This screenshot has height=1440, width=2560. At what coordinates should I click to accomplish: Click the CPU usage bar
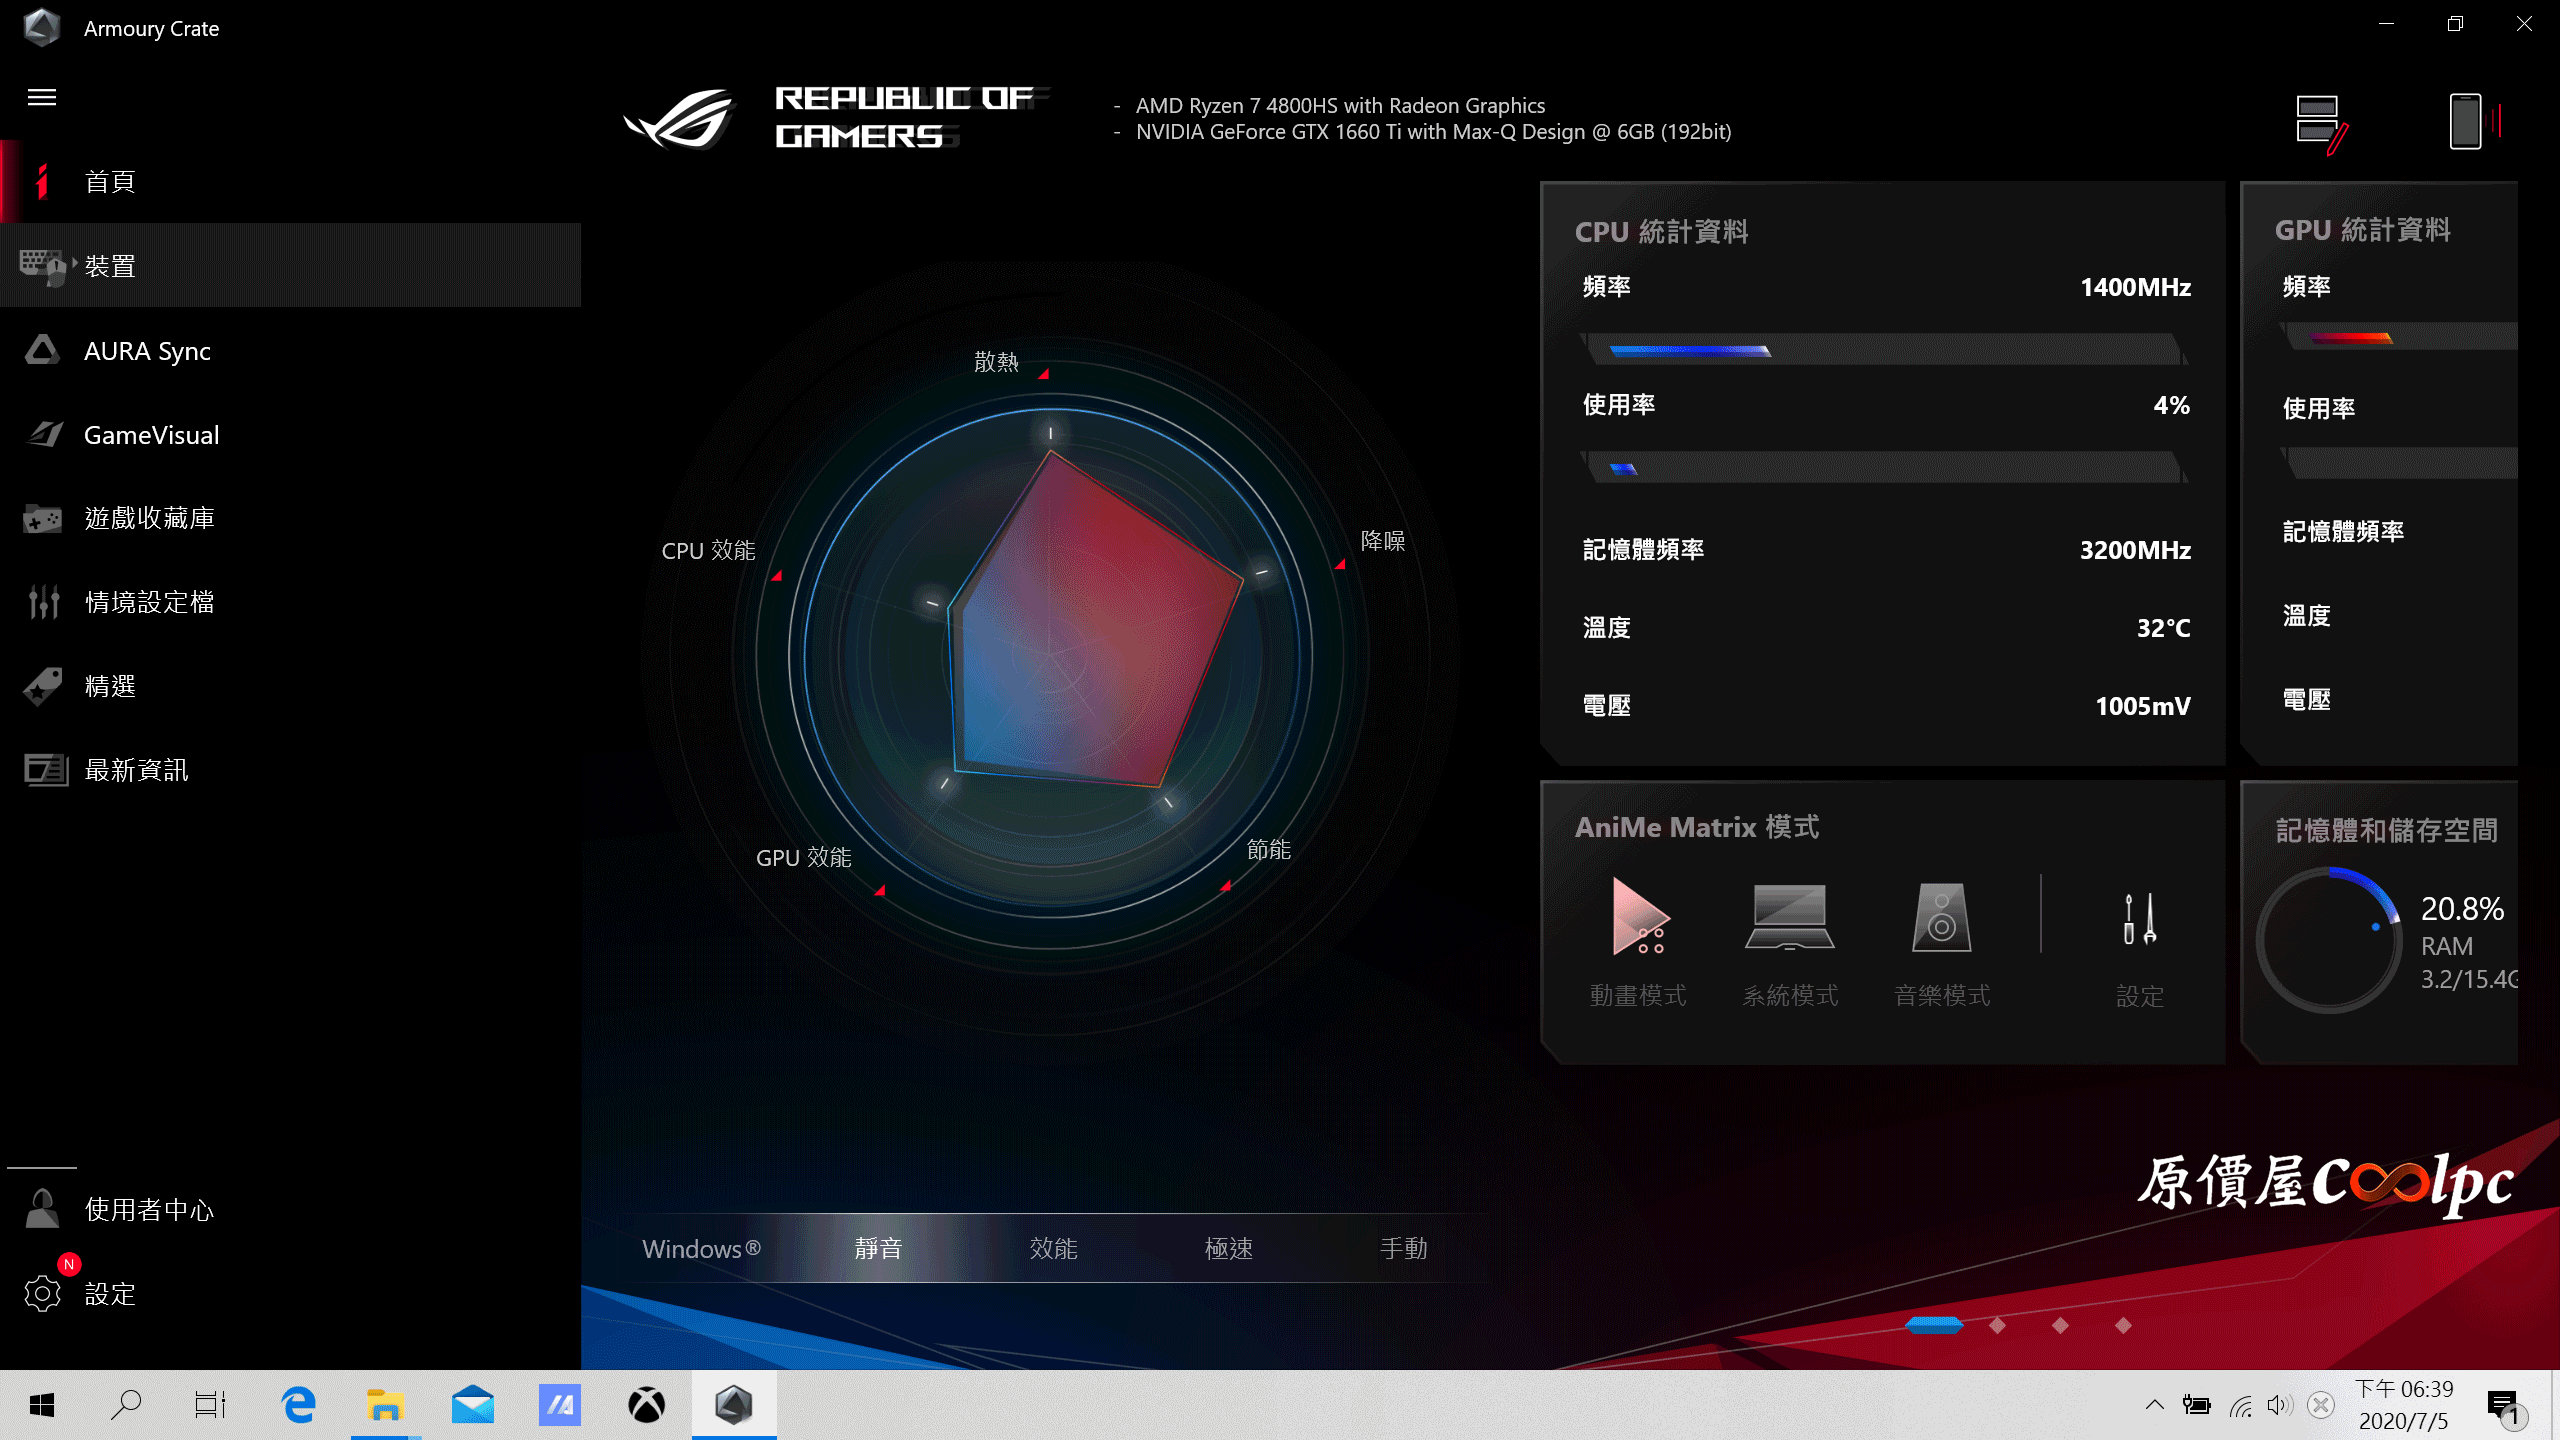pos(1884,467)
